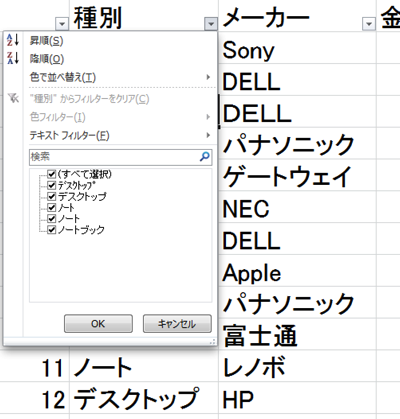
Task: Select the DELL cell directly below Sony
Action: (297, 79)
